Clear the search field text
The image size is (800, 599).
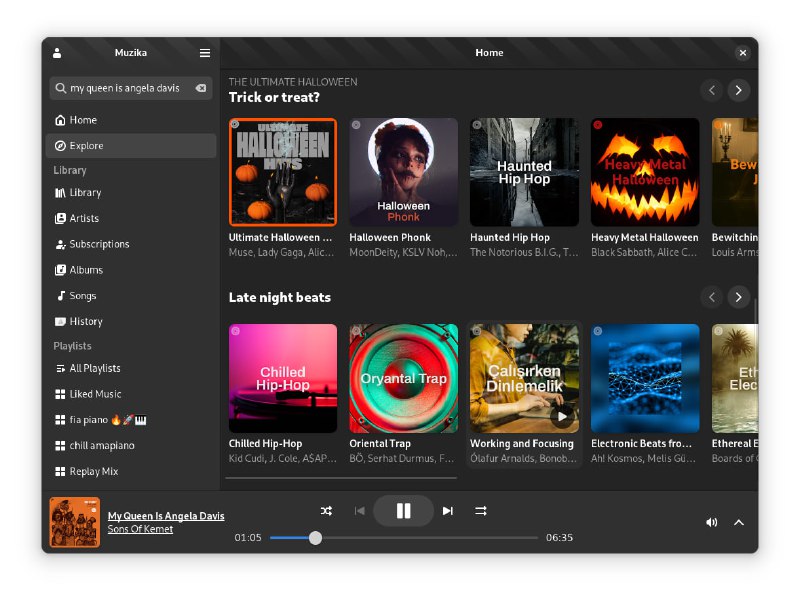coord(201,88)
